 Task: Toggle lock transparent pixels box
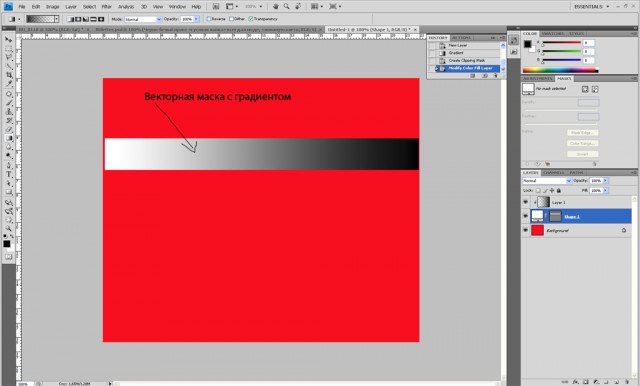tap(538, 191)
